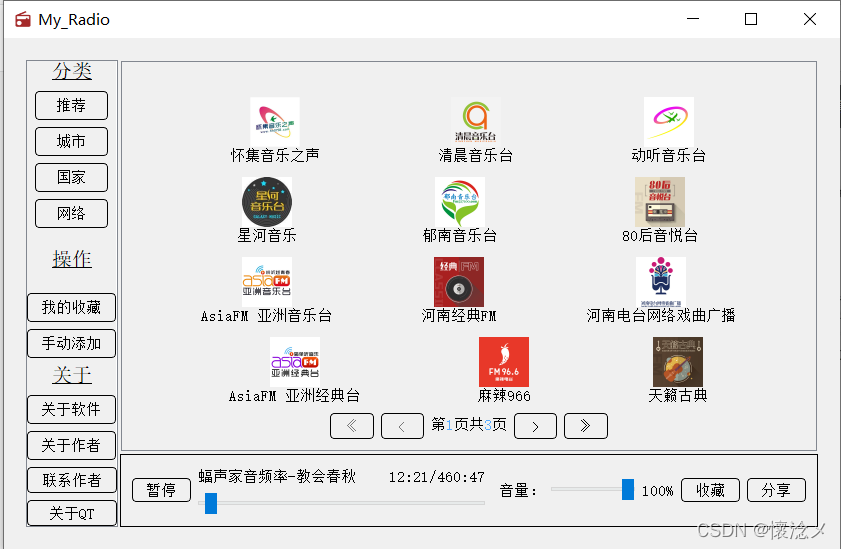The width and height of the screenshot is (841, 549).
Task: Click the playback progress slider handle
Action: pos(211,503)
